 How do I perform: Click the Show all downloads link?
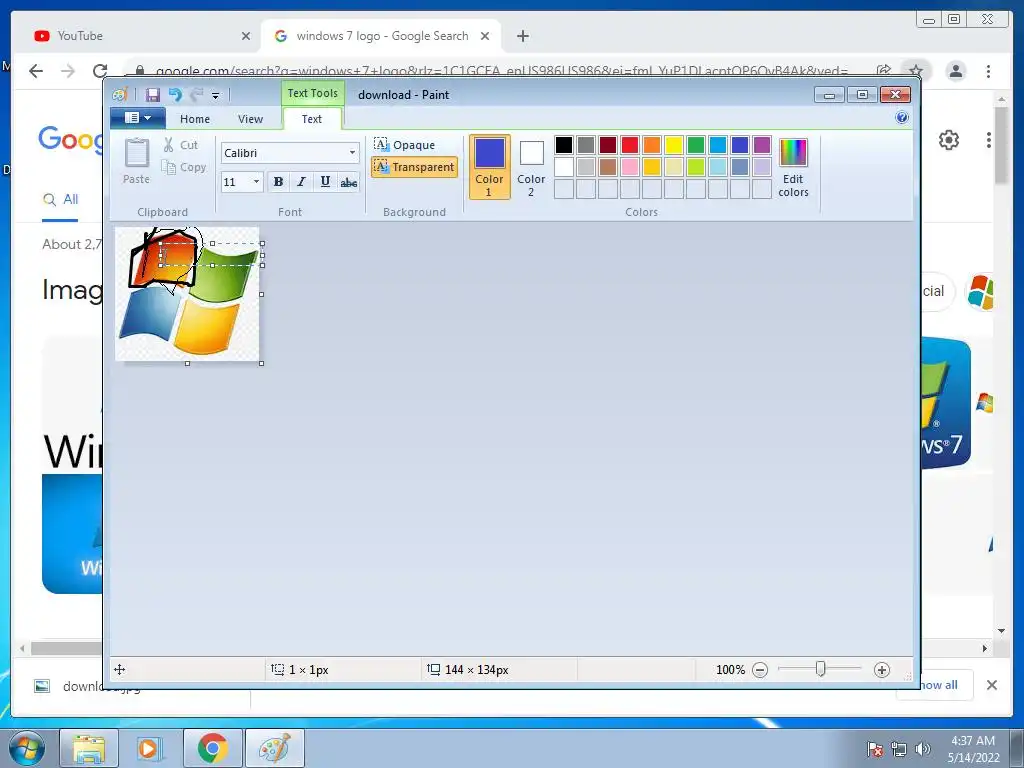click(938, 684)
